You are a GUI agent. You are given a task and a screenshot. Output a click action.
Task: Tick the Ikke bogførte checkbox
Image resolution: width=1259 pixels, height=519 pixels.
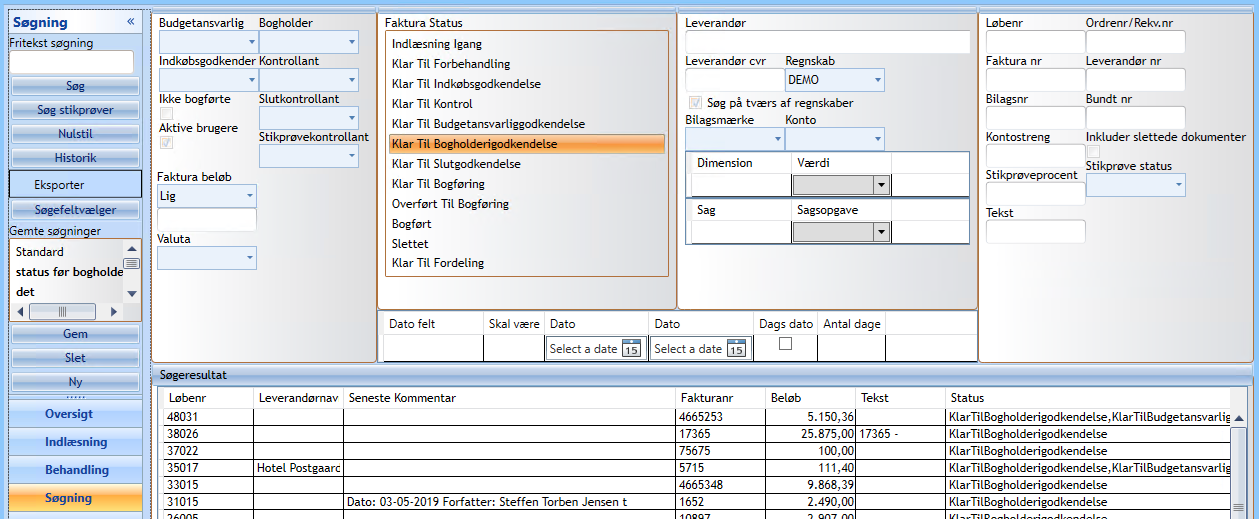(166, 114)
